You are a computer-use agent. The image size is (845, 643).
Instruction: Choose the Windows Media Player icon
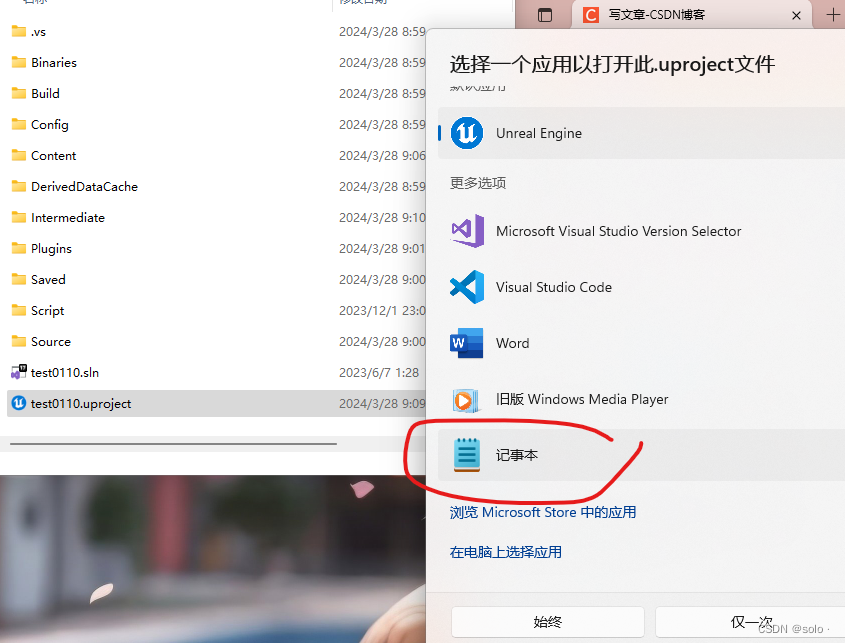click(467, 399)
